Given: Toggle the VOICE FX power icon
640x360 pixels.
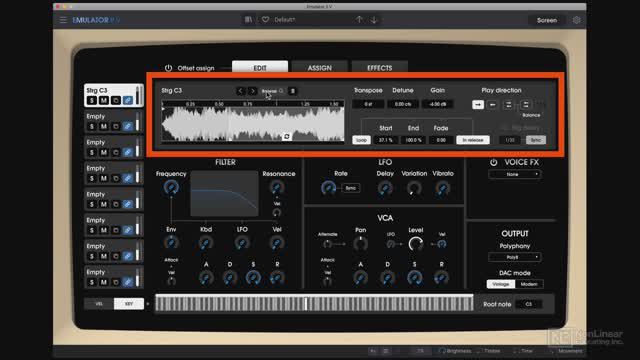Looking at the screenshot, I should (x=493, y=162).
